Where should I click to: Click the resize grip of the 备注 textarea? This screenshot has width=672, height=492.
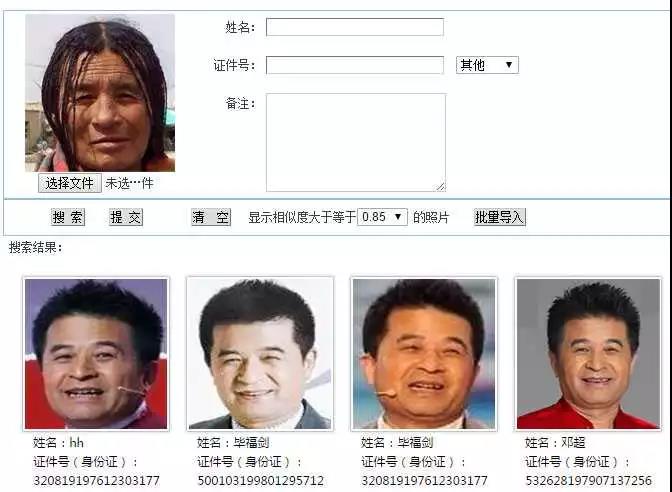[441, 187]
